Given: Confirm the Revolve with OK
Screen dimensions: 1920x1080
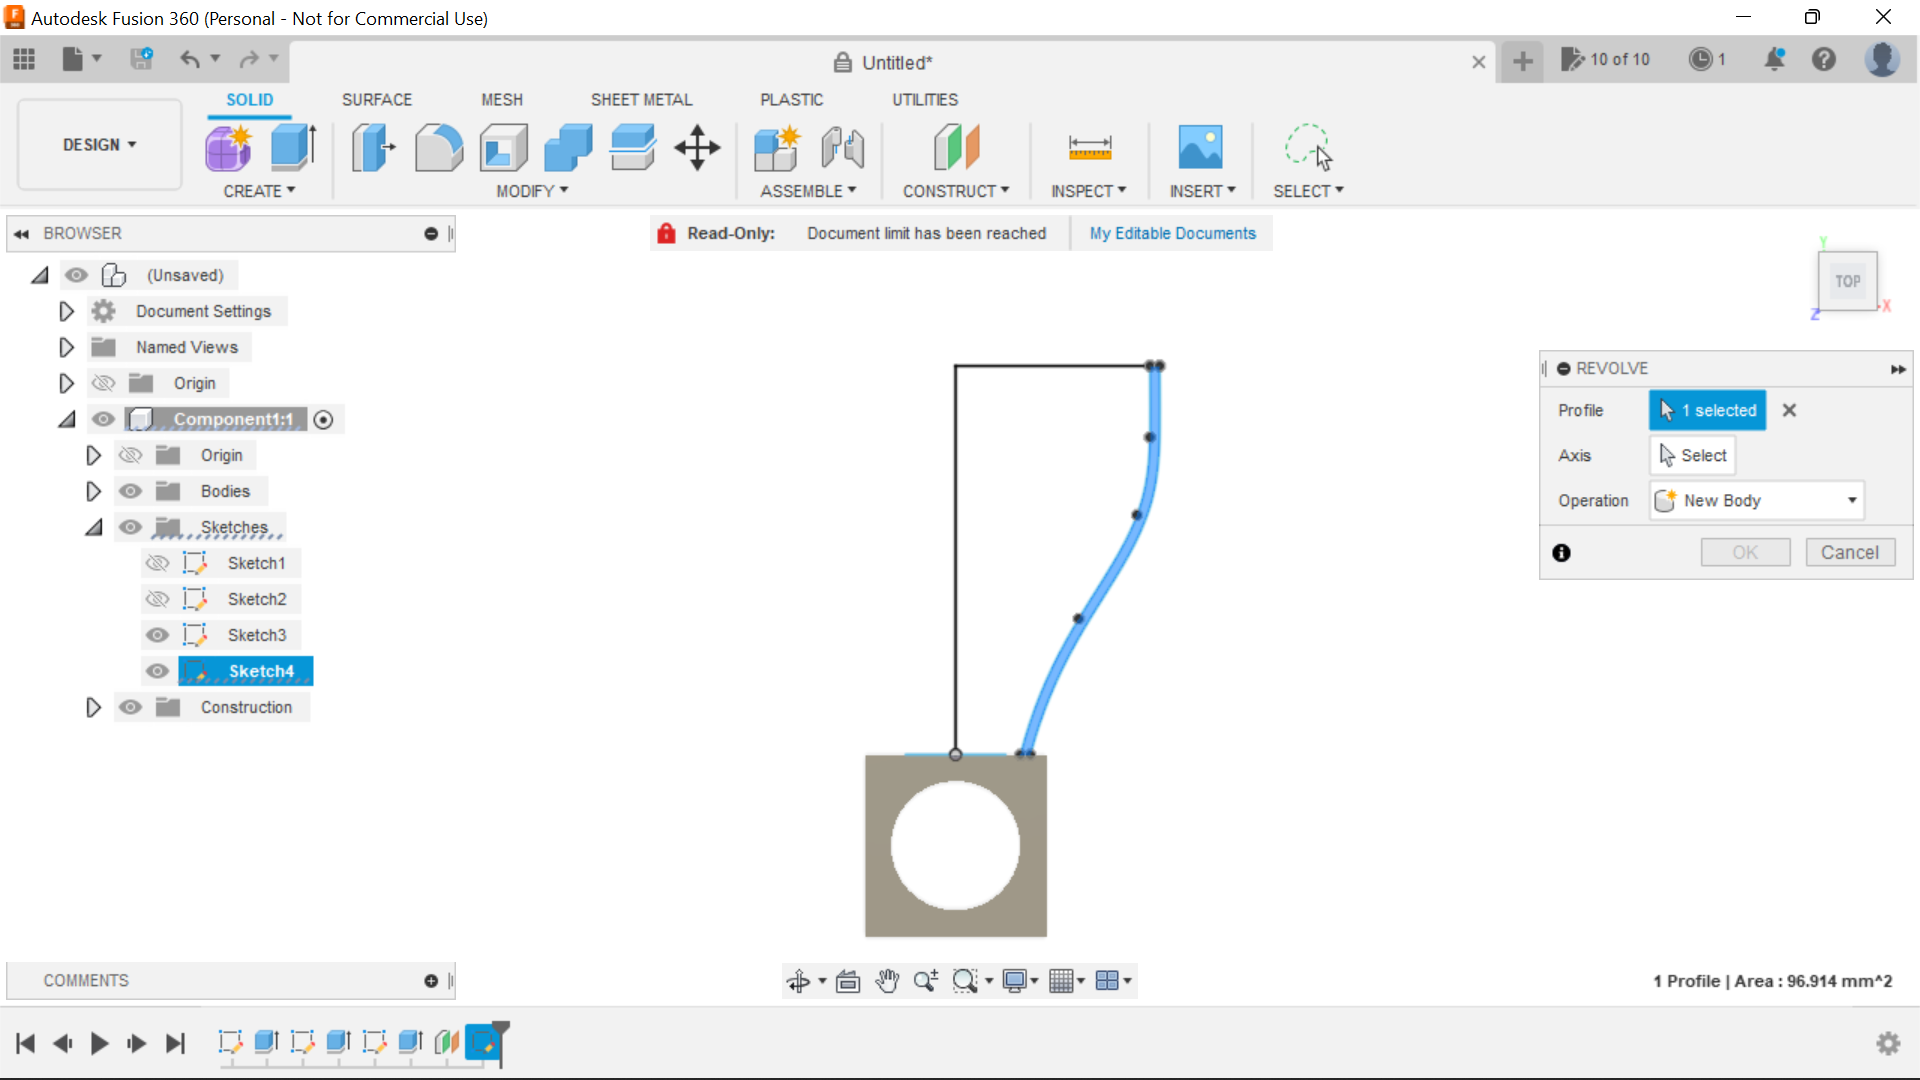Looking at the screenshot, I should (1744, 552).
